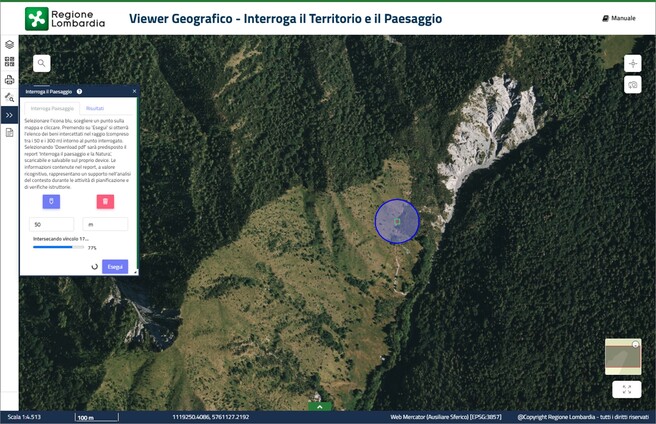Click the 77% progress percentage

tap(92, 248)
